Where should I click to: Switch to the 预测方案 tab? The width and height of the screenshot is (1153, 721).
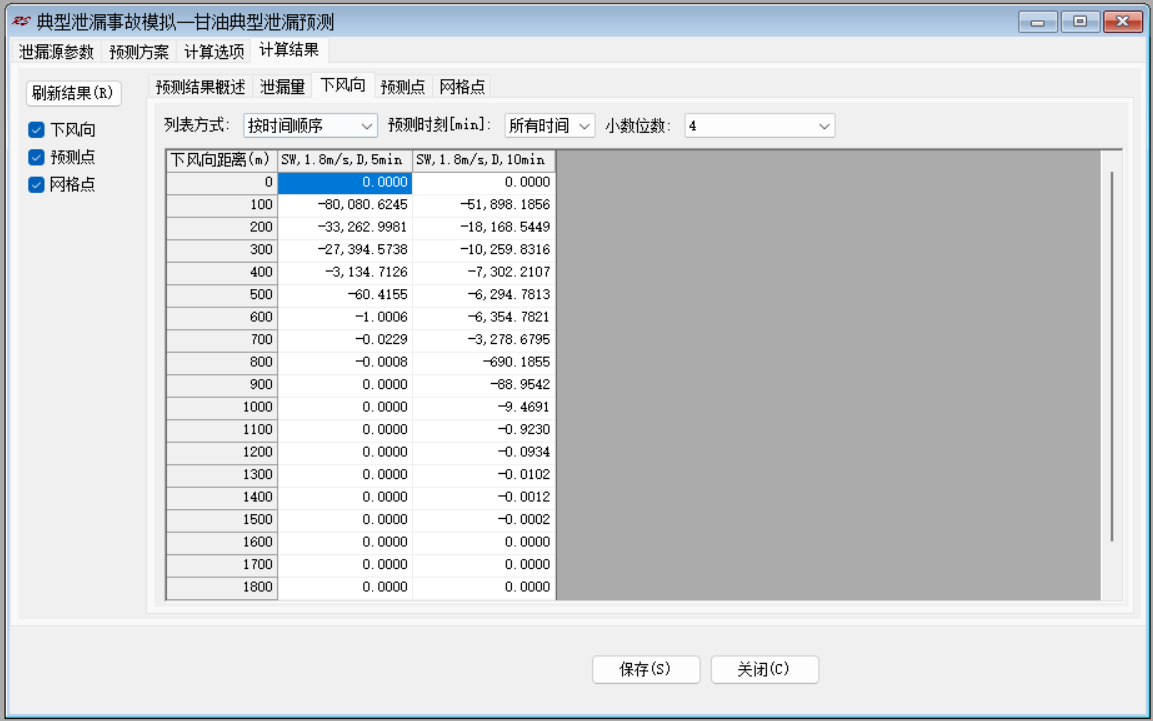coord(139,51)
